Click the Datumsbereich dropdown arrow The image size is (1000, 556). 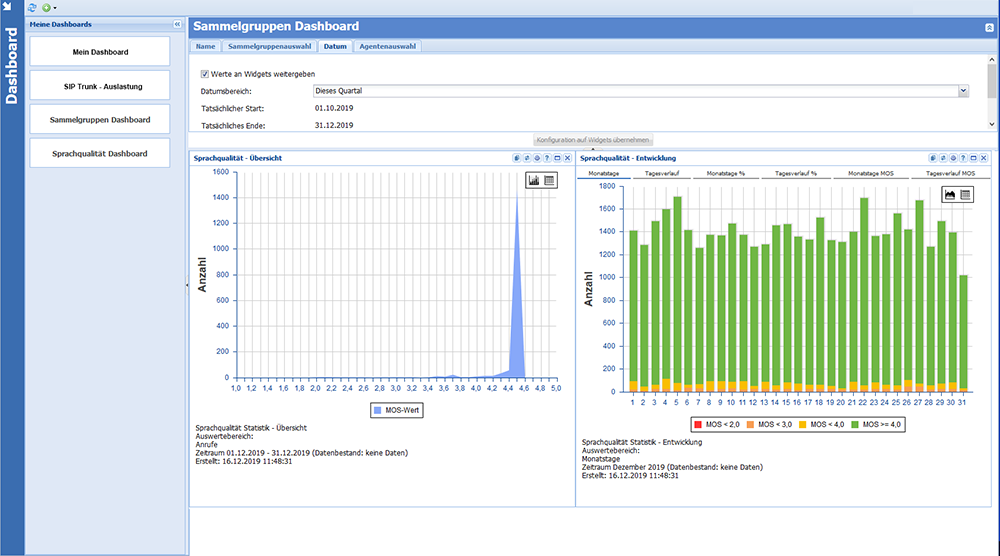pos(964,91)
